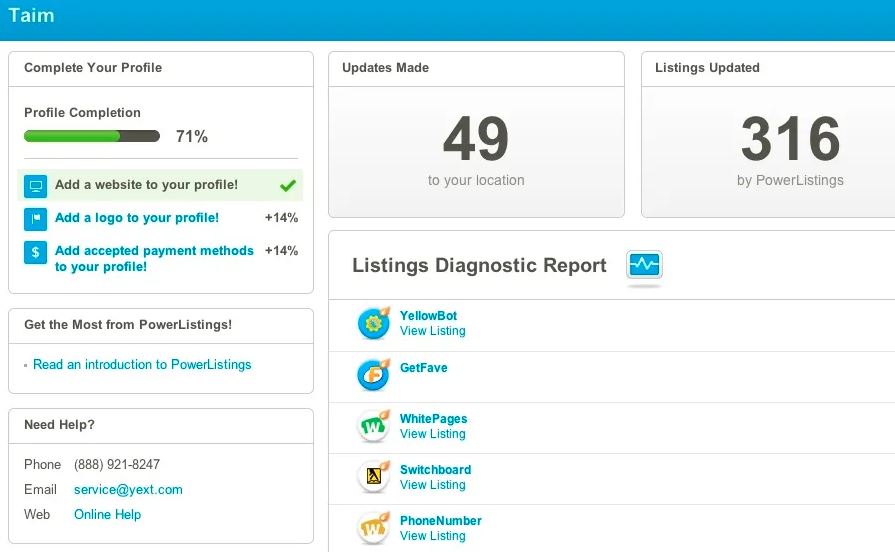Open 'Add a logo to your profile!' link
895x552 pixels.
[x=137, y=217]
